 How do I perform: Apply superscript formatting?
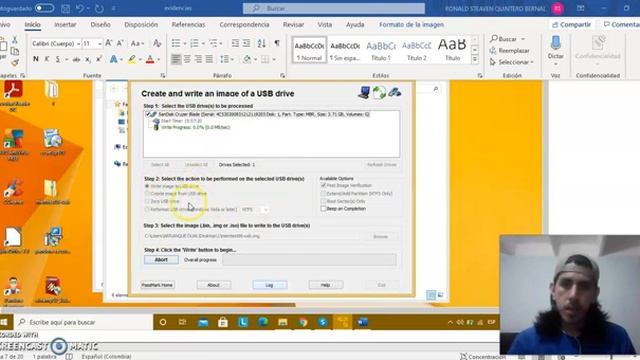click(99, 60)
